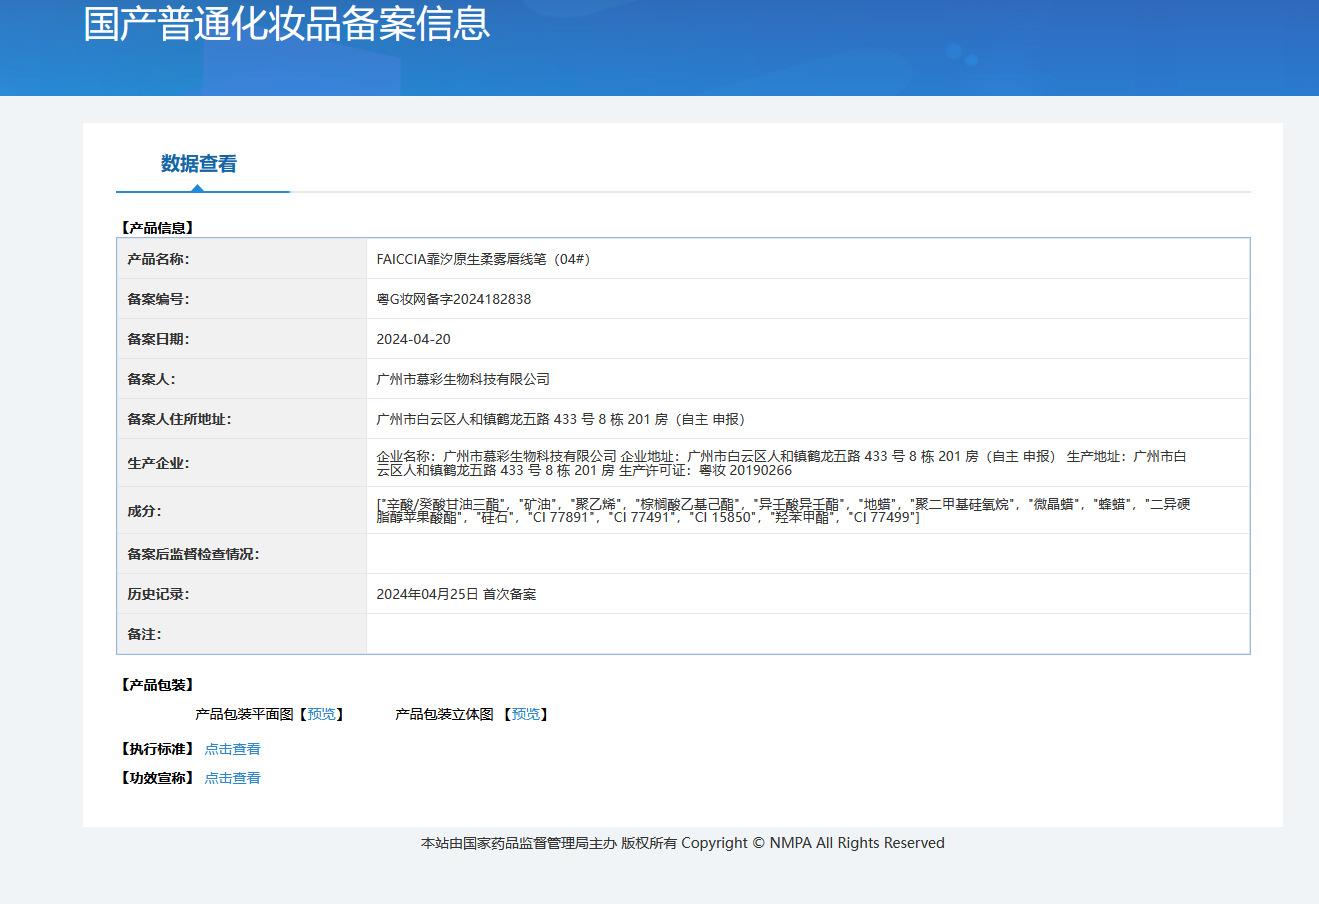
Task: Click the 备案日期 value 2024-04-20
Action: click(413, 339)
